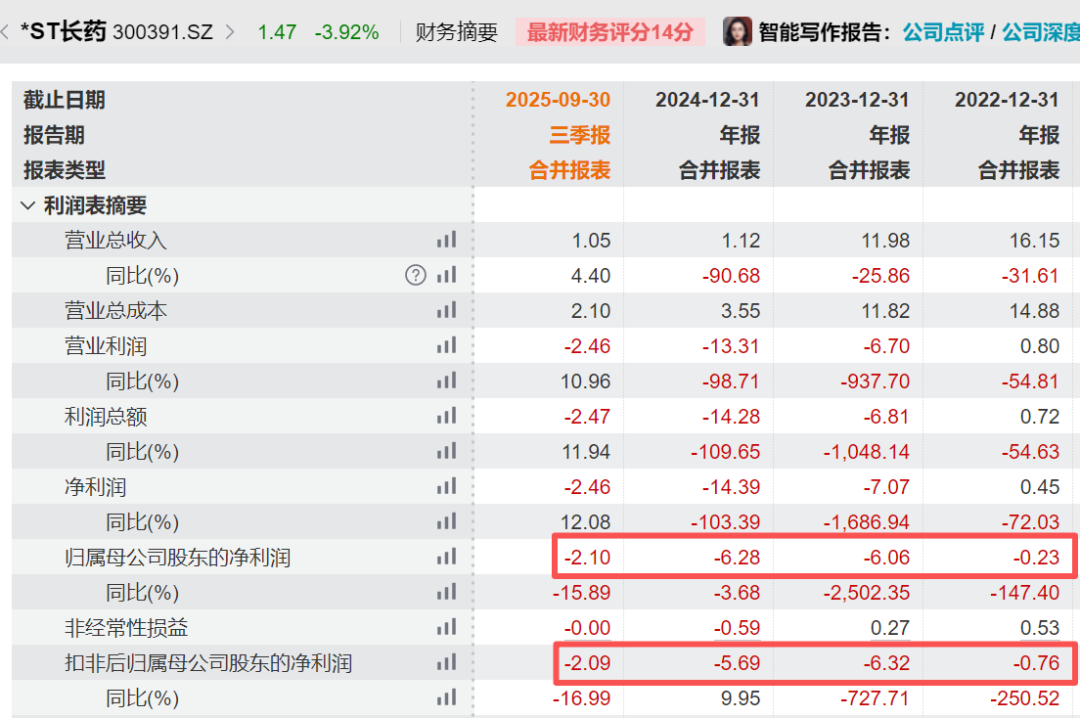Open chart icon for 净利润 同比(%) row
This screenshot has width=1080, height=718.
click(446, 522)
